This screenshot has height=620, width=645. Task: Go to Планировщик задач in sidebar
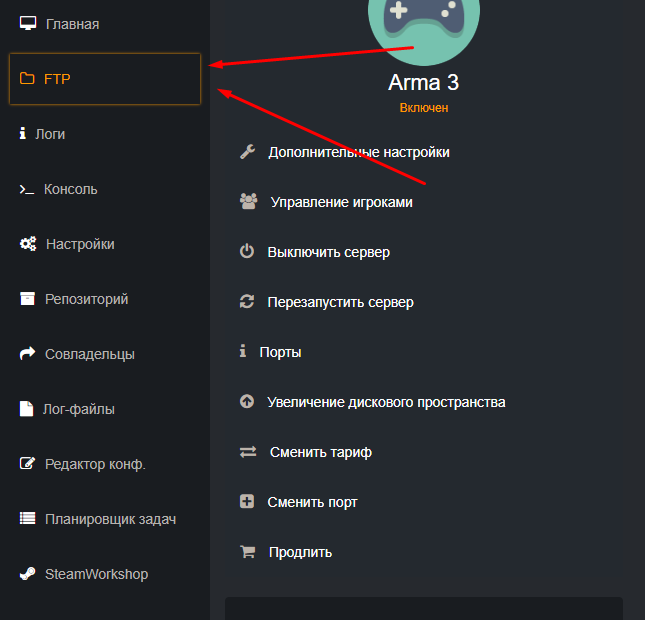point(110,519)
